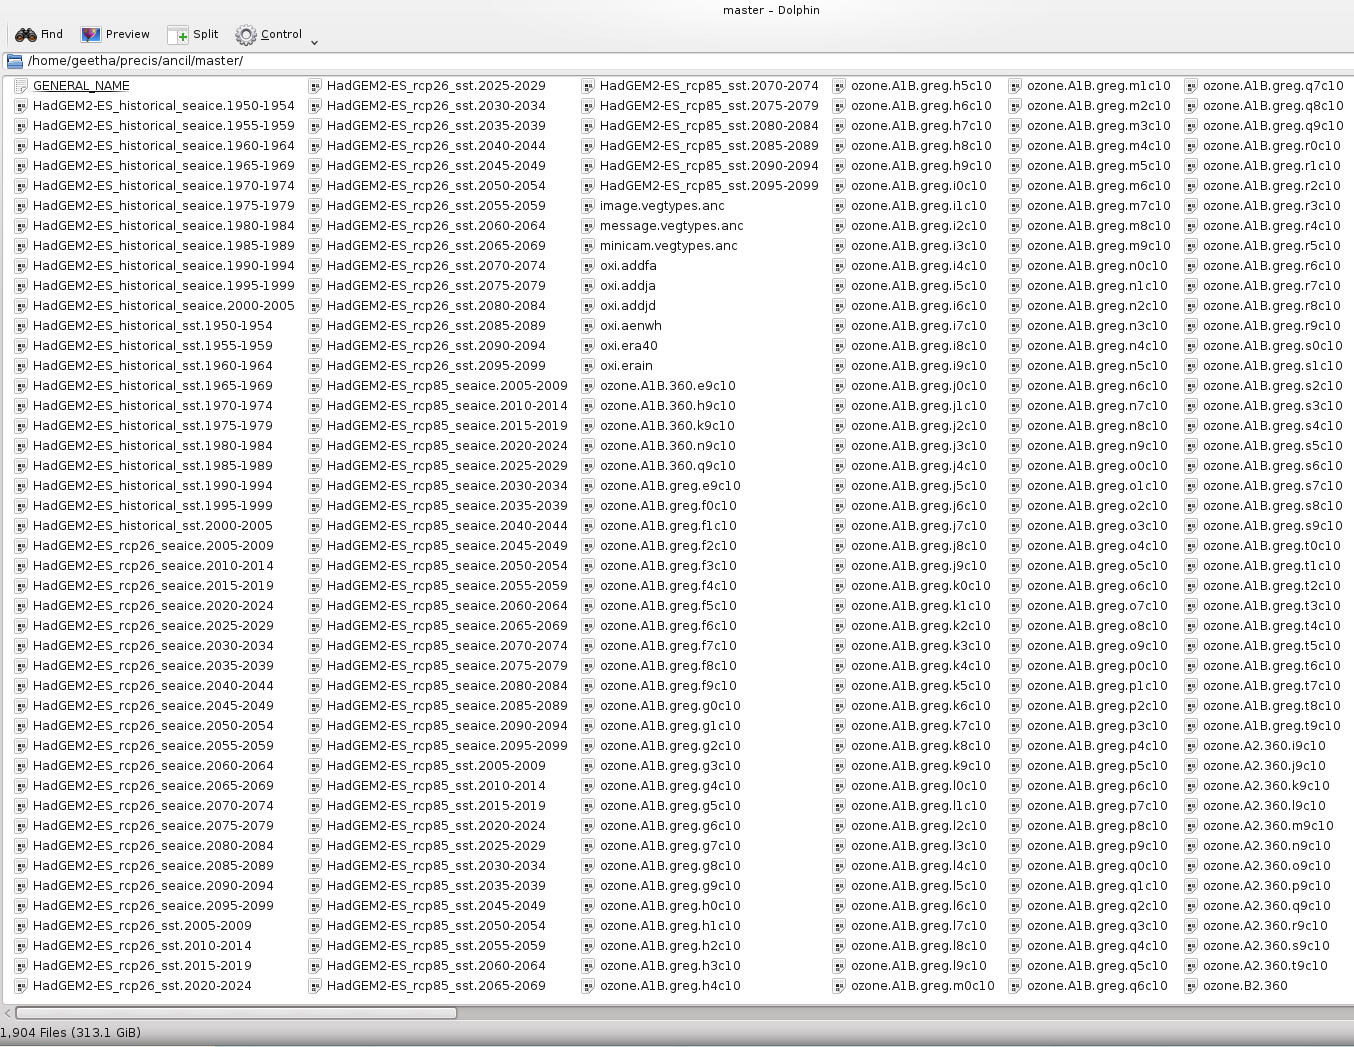1354x1047 pixels.
Task: Select icon of HadGEM2-ES_historical_sst.1950-1954
Action: tap(21, 326)
